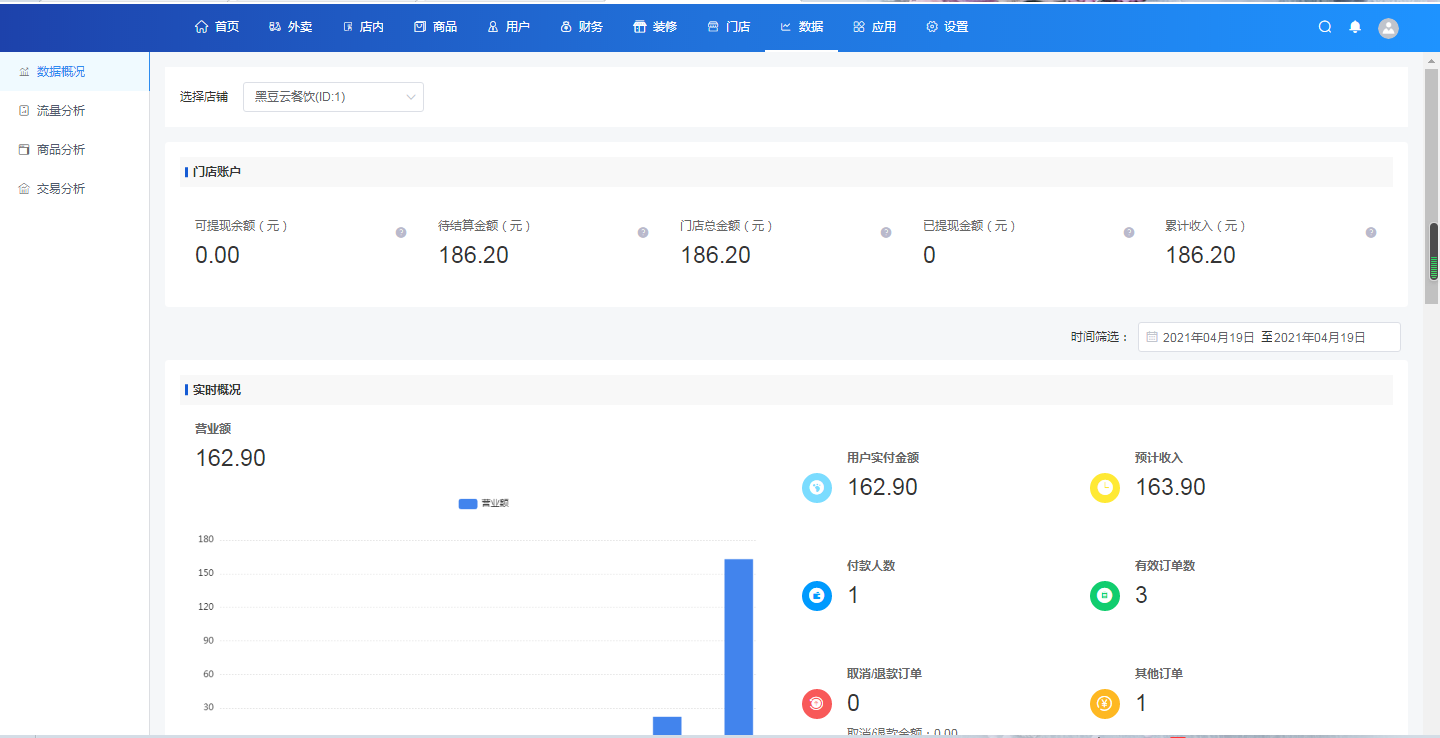Click the red 取消/退款订单 icon
Screen dimensions: 1440x738
817,703
